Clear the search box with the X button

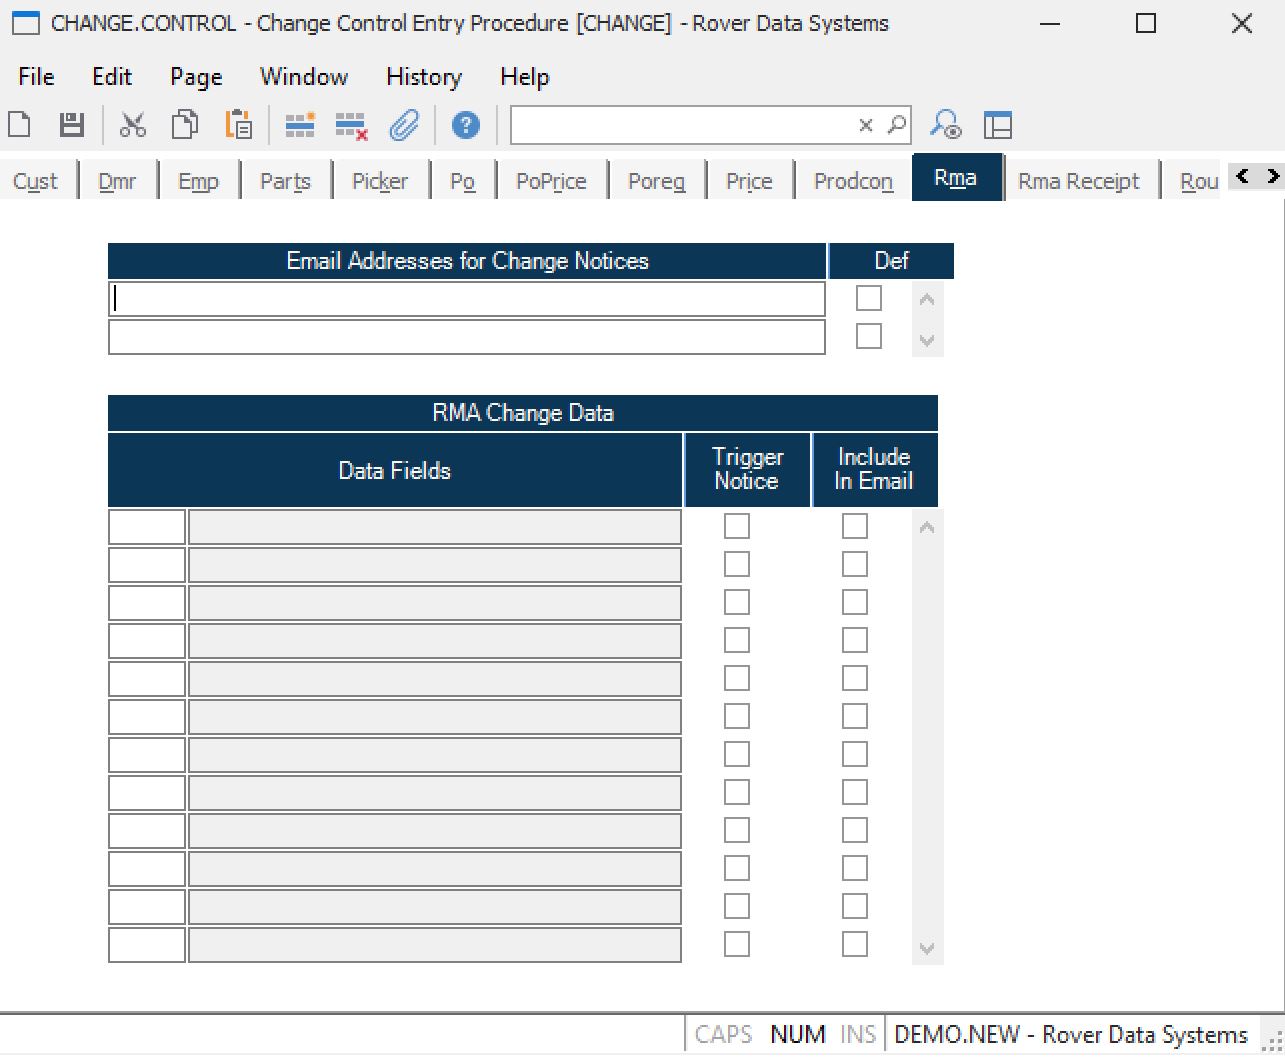point(866,125)
